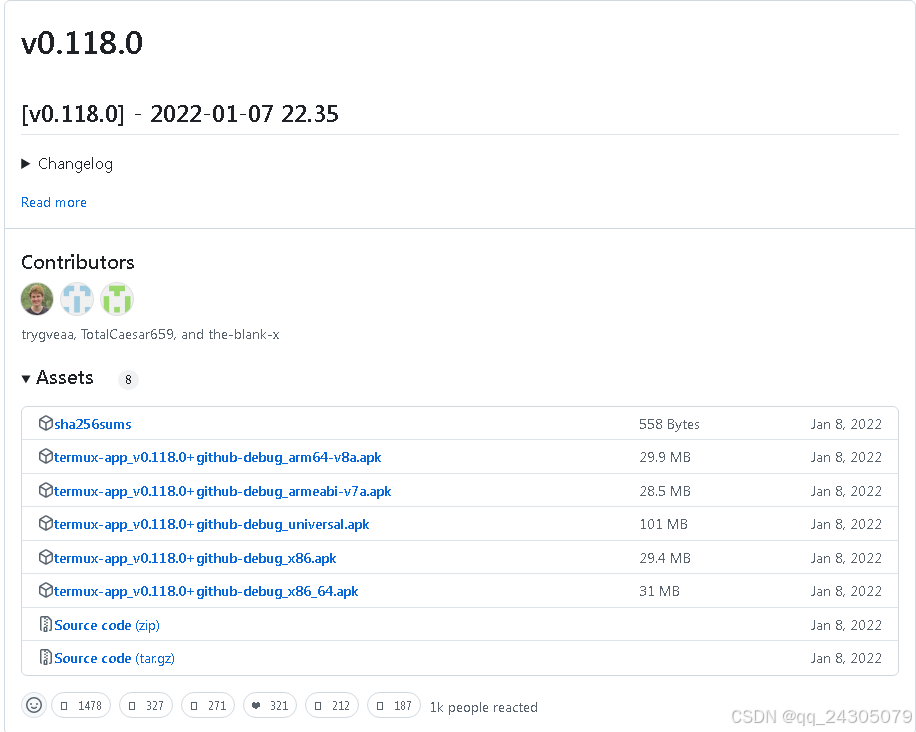
Task: Open the green identicon contributor avatar
Action: (x=117, y=299)
